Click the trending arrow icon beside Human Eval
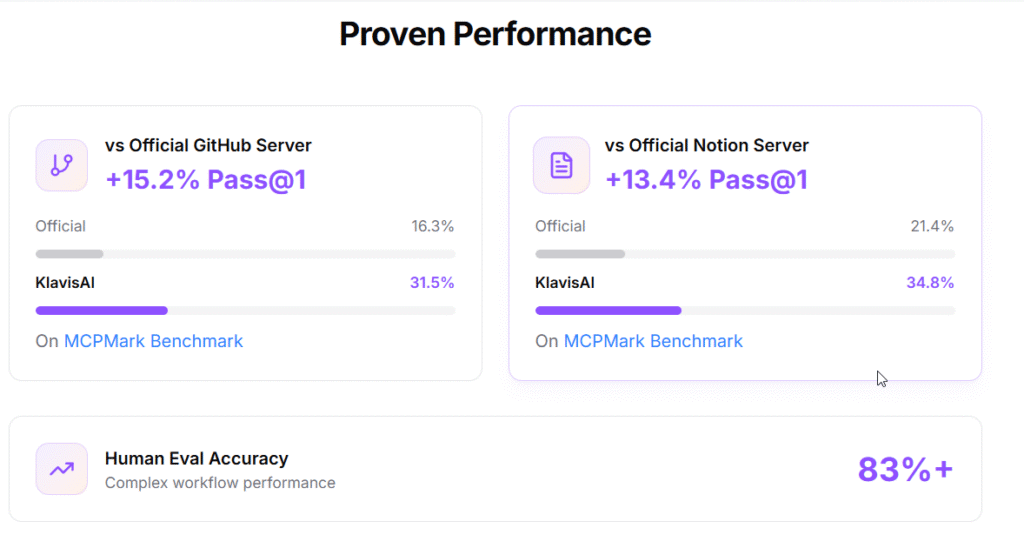 pyautogui.click(x=61, y=469)
